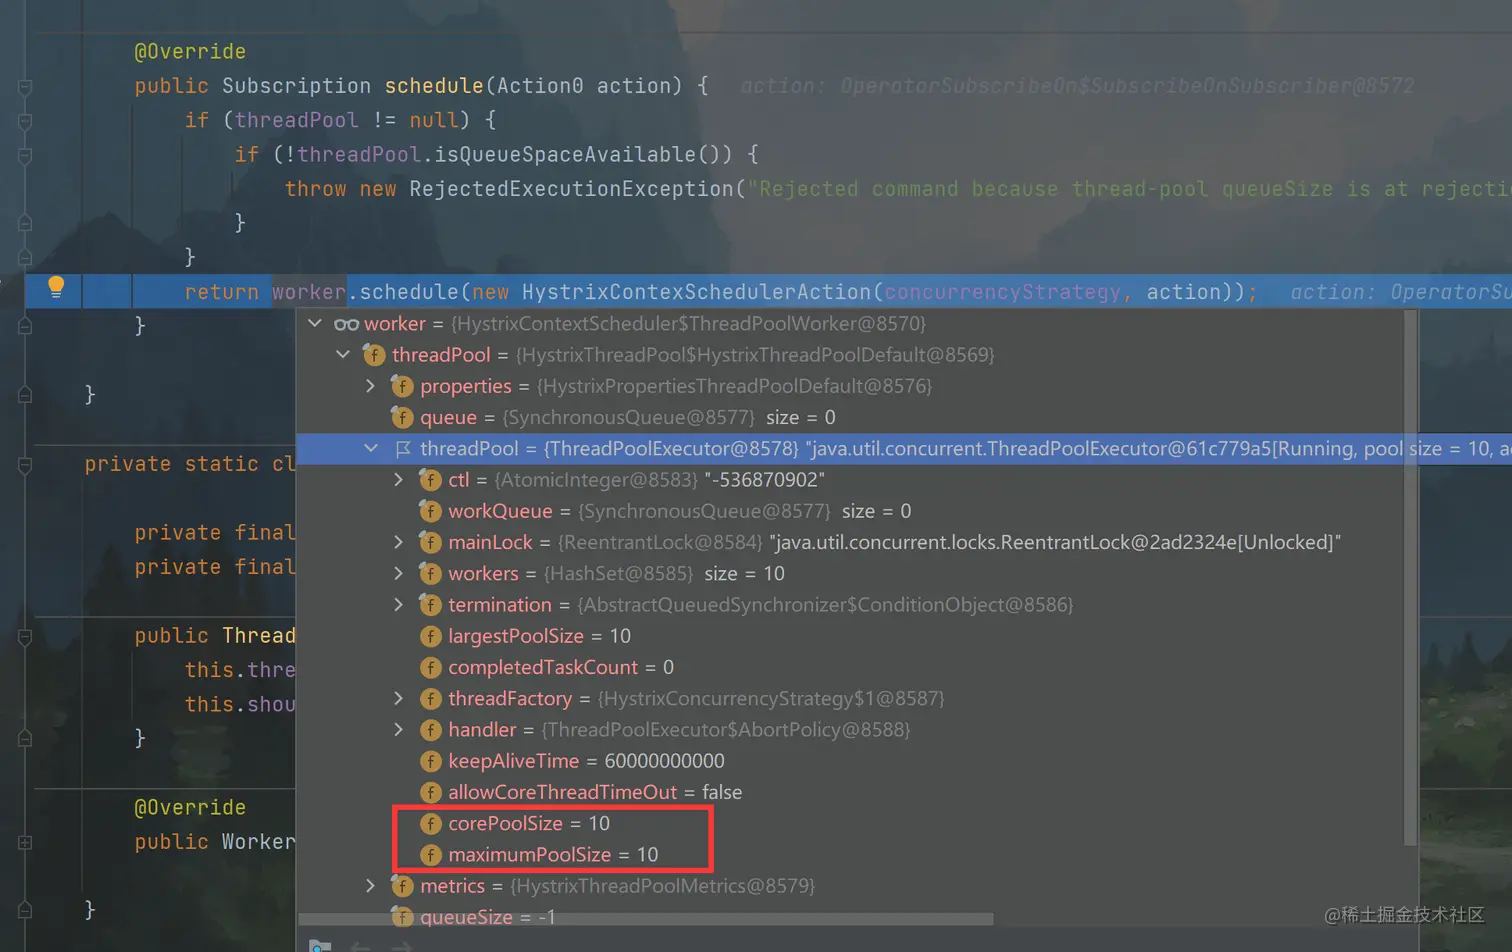Click the HystrixContexSchedulerAction constructor name

[697, 292]
